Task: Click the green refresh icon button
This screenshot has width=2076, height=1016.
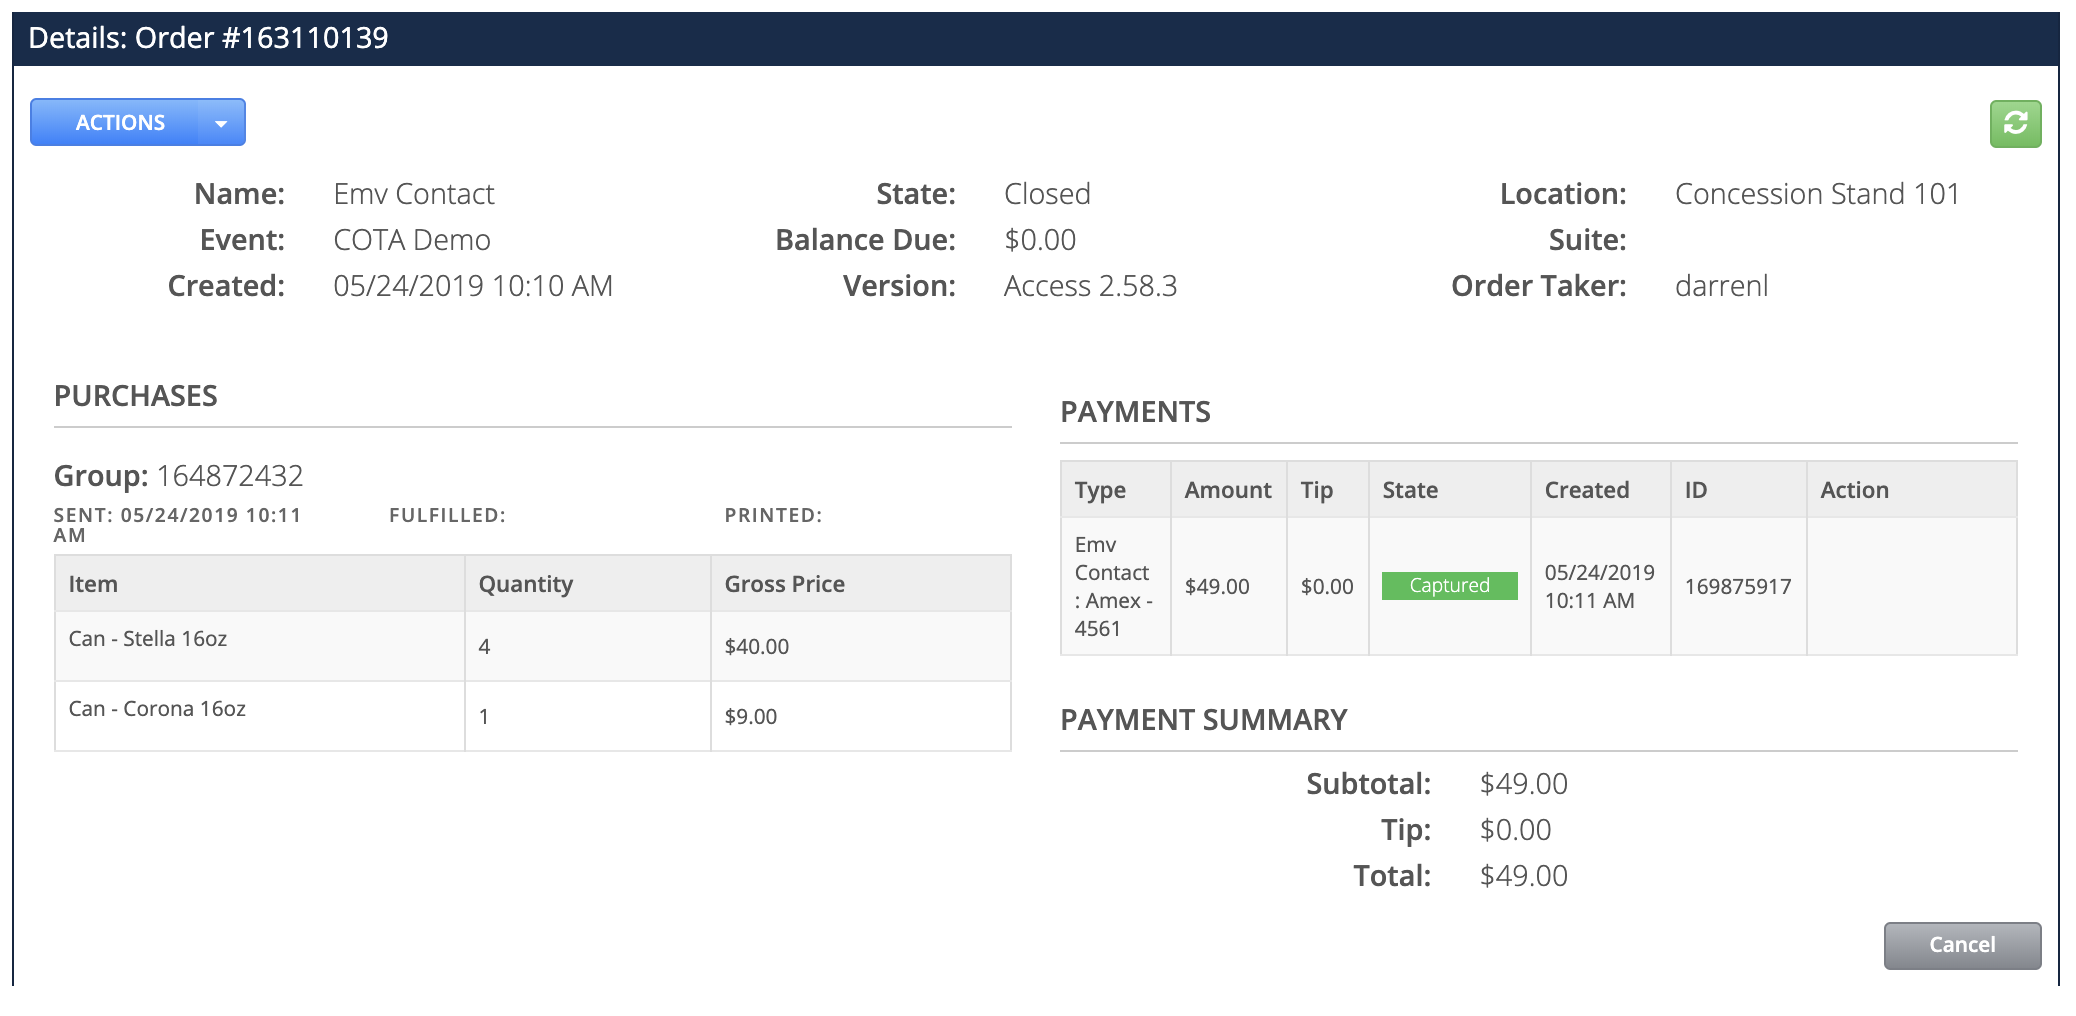Action: coord(2015,124)
